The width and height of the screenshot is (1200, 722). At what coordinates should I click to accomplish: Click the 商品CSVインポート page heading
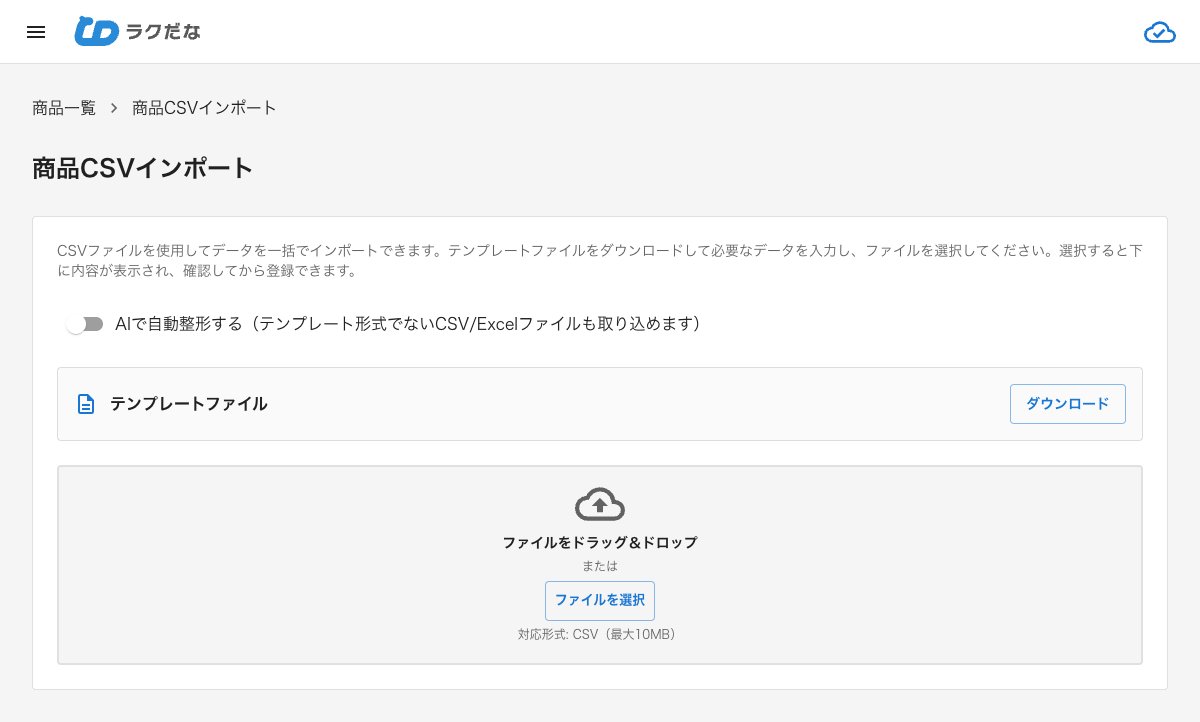pos(143,169)
